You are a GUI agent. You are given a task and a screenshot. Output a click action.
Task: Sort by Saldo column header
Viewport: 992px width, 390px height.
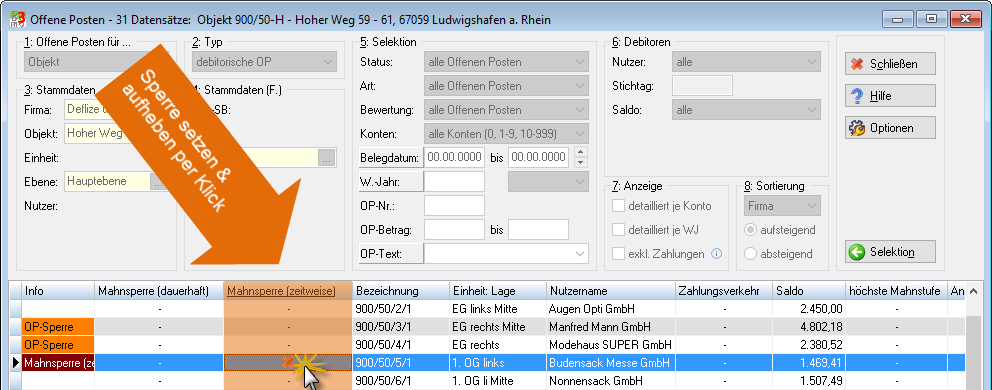[809, 291]
